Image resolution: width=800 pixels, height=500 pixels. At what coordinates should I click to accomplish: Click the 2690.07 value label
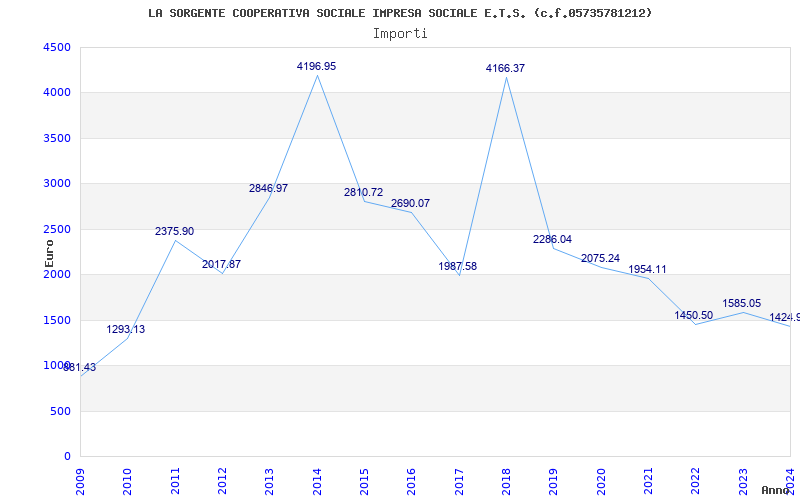coord(410,203)
